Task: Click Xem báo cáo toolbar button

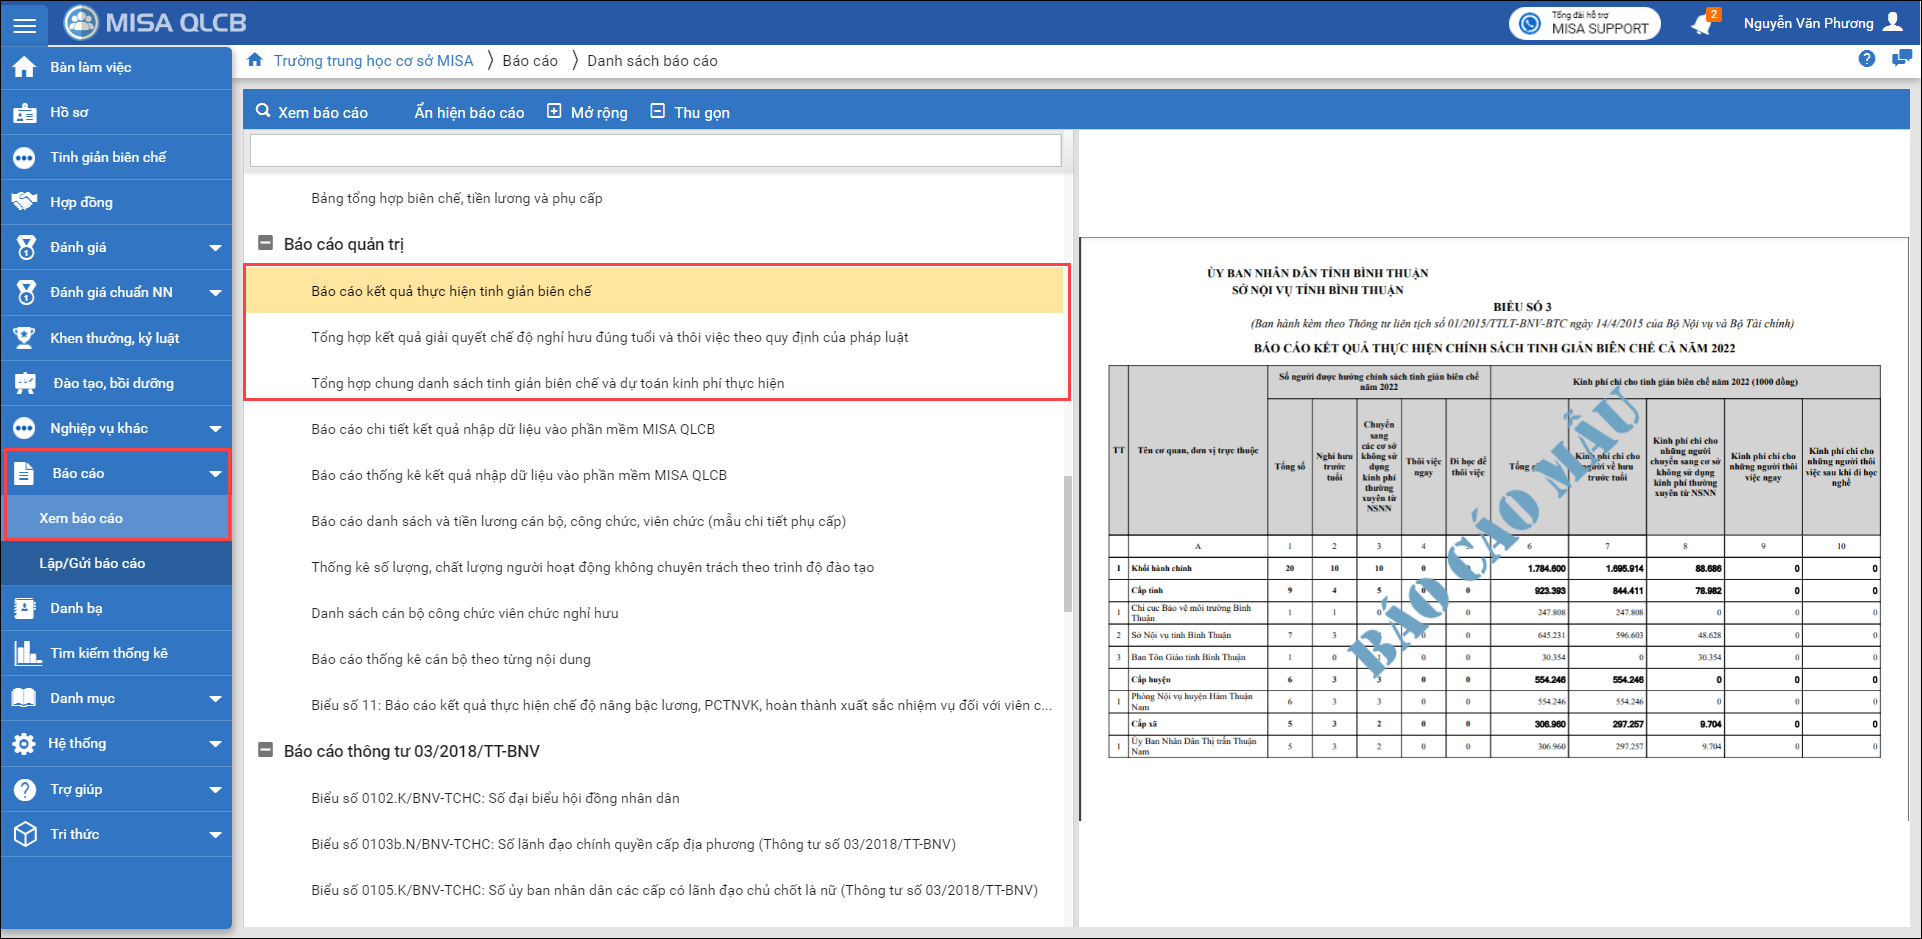Action: 312,112
